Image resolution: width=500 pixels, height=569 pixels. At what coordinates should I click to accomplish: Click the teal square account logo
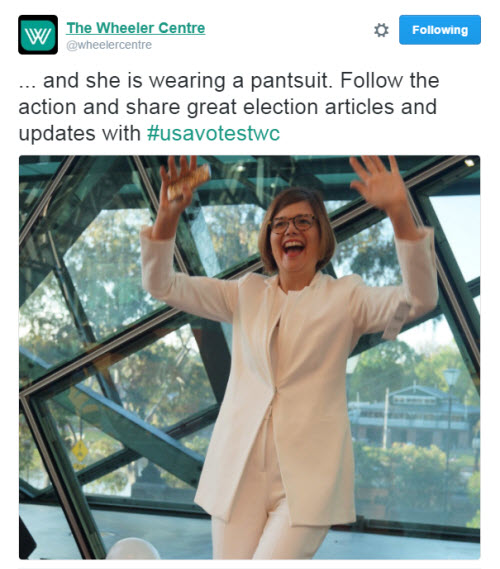click(38, 35)
